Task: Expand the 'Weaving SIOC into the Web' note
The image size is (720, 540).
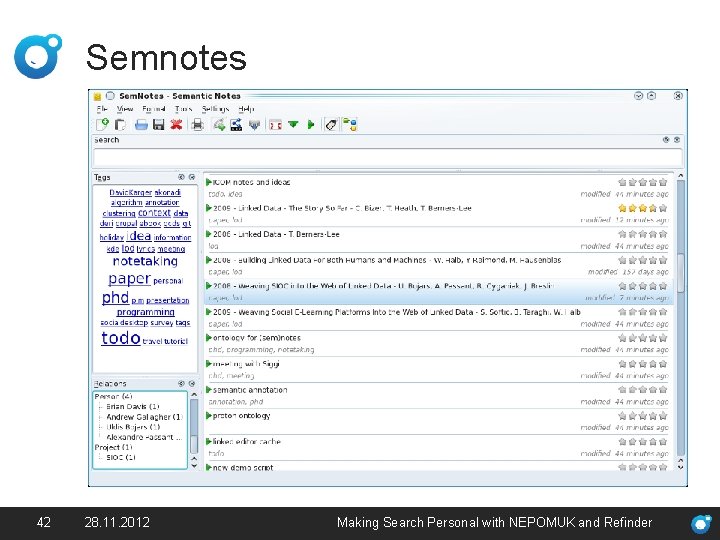Action: point(209,286)
